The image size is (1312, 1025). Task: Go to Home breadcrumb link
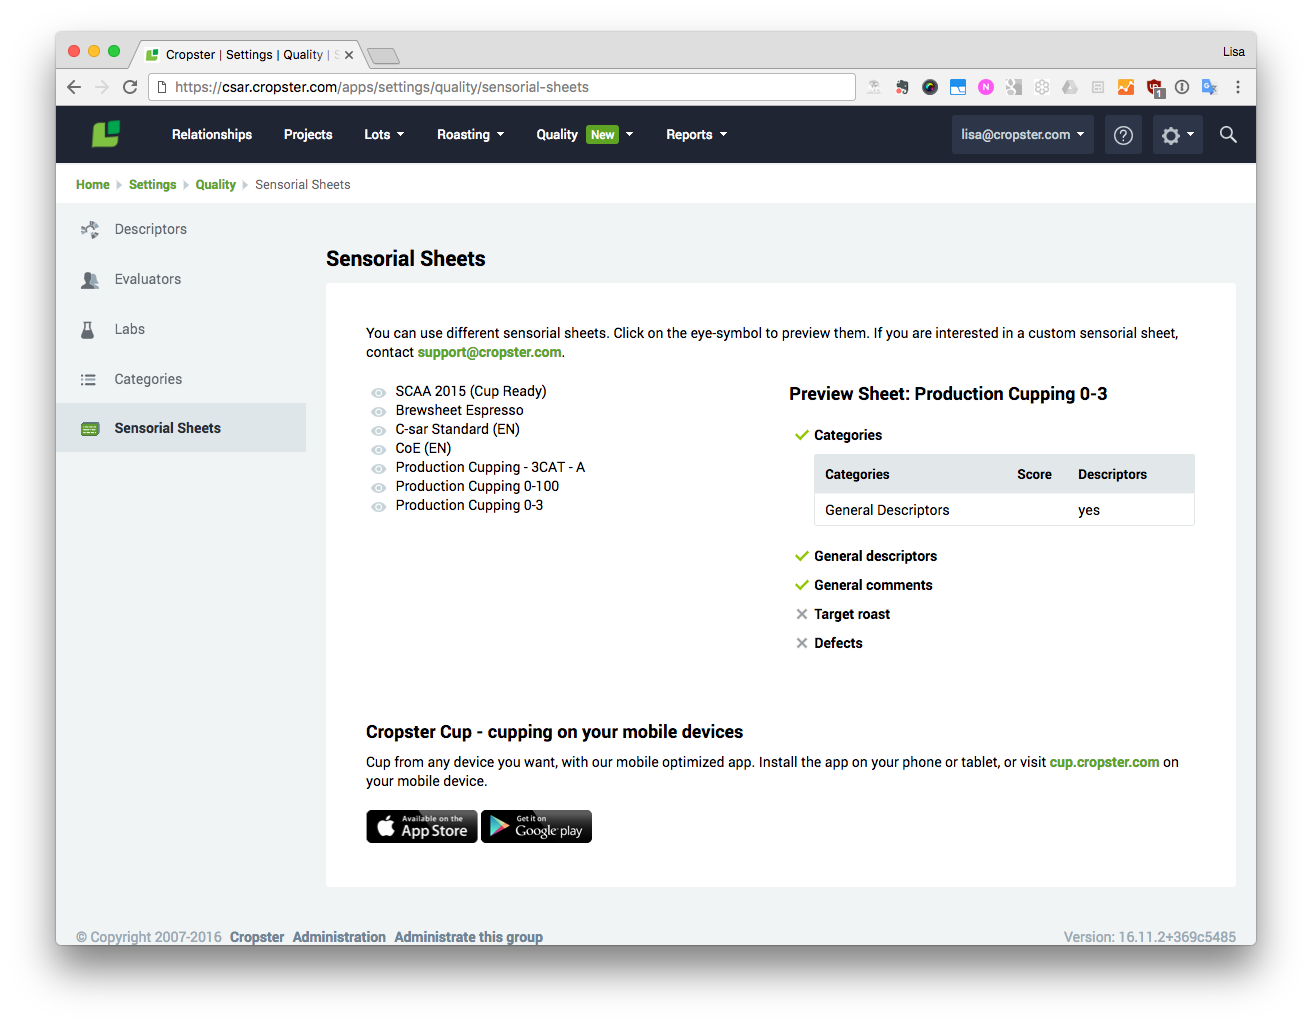click(93, 185)
